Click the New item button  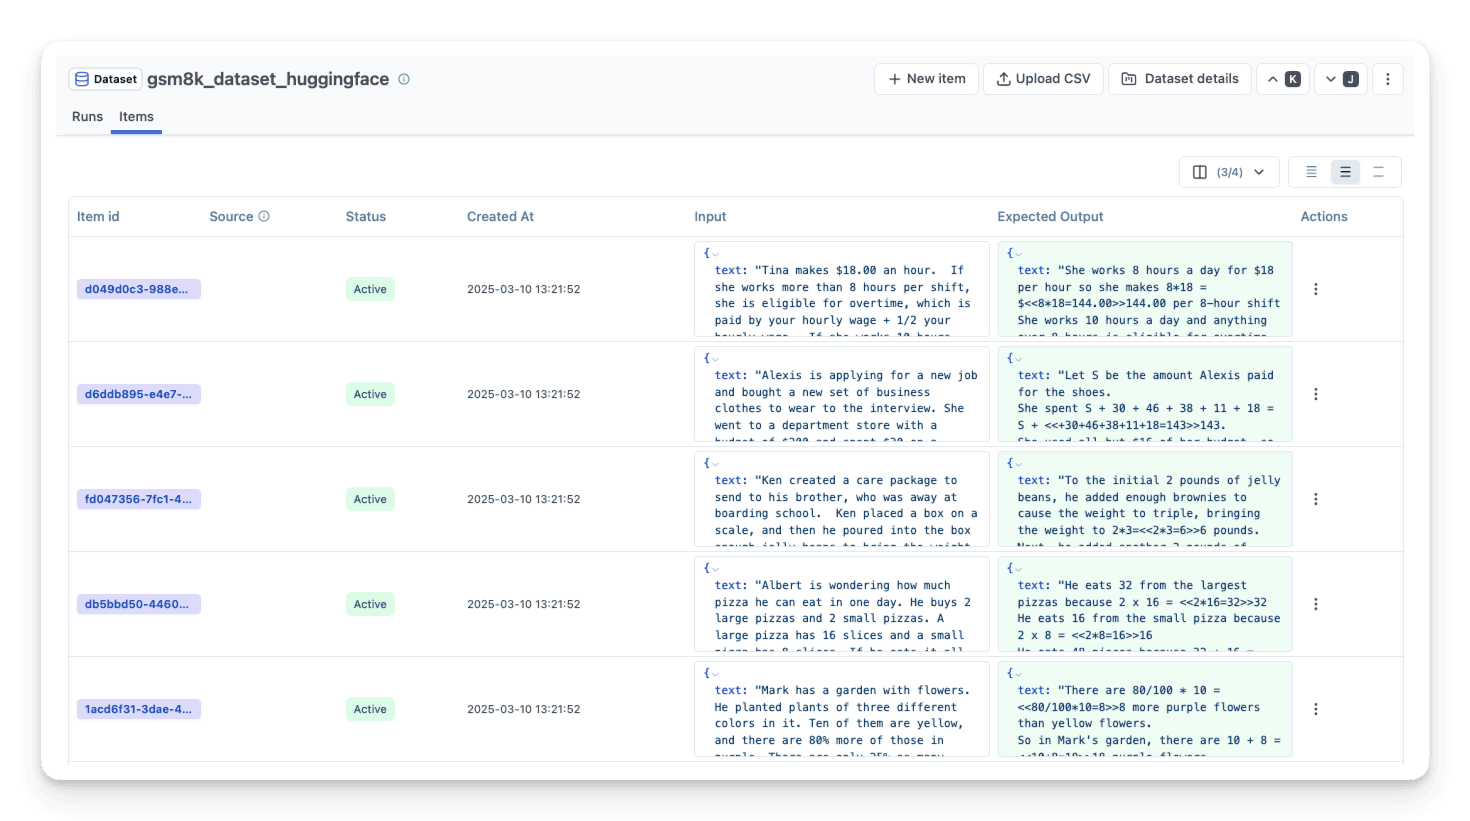tap(926, 79)
